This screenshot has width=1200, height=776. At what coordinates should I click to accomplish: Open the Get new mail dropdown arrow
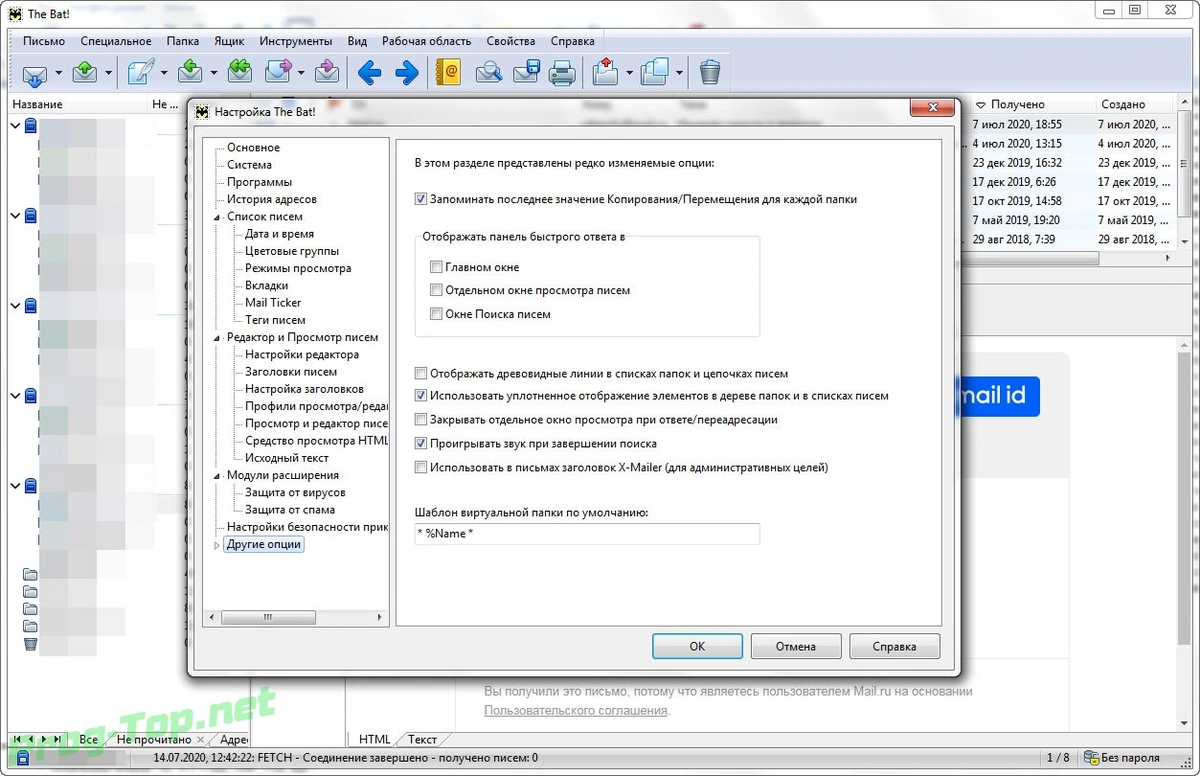point(59,74)
